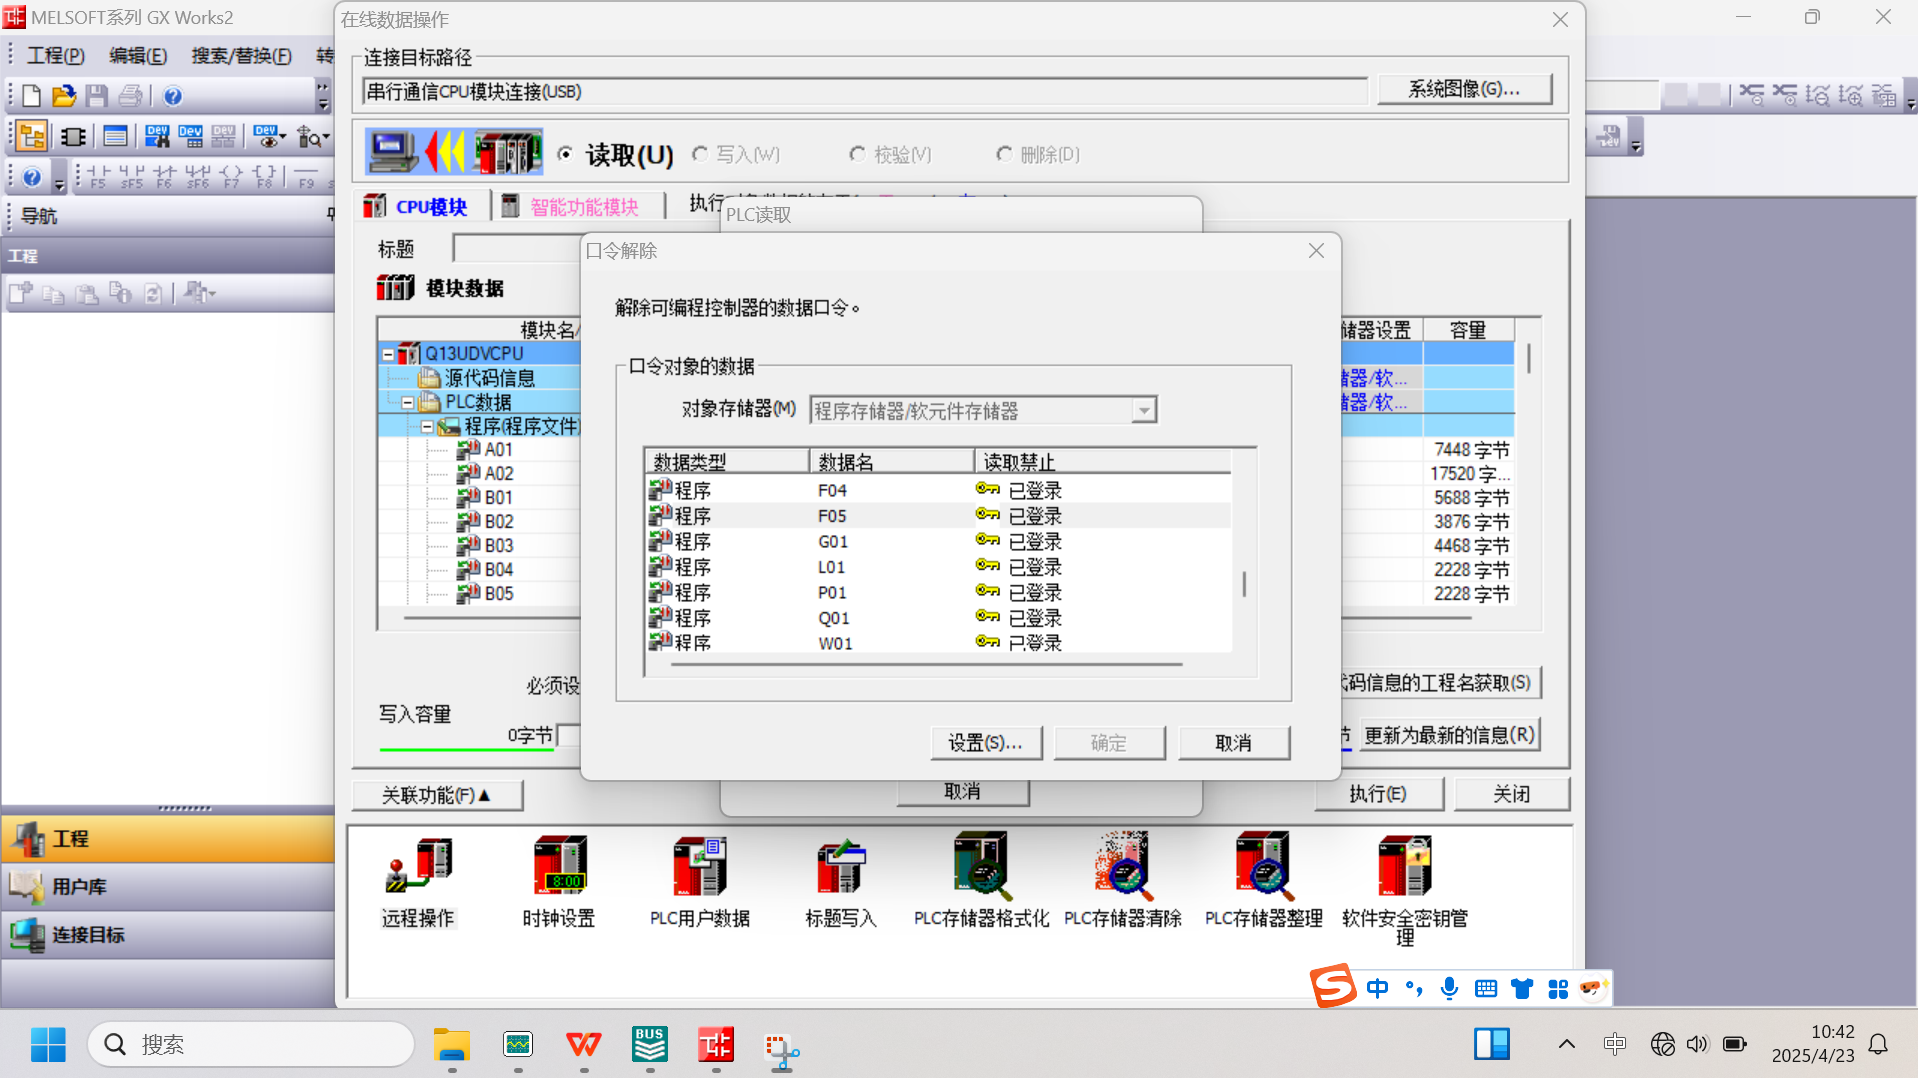Click the 远程操作 remote operation icon
The image size is (1918, 1078).
(x=418, y=868)
